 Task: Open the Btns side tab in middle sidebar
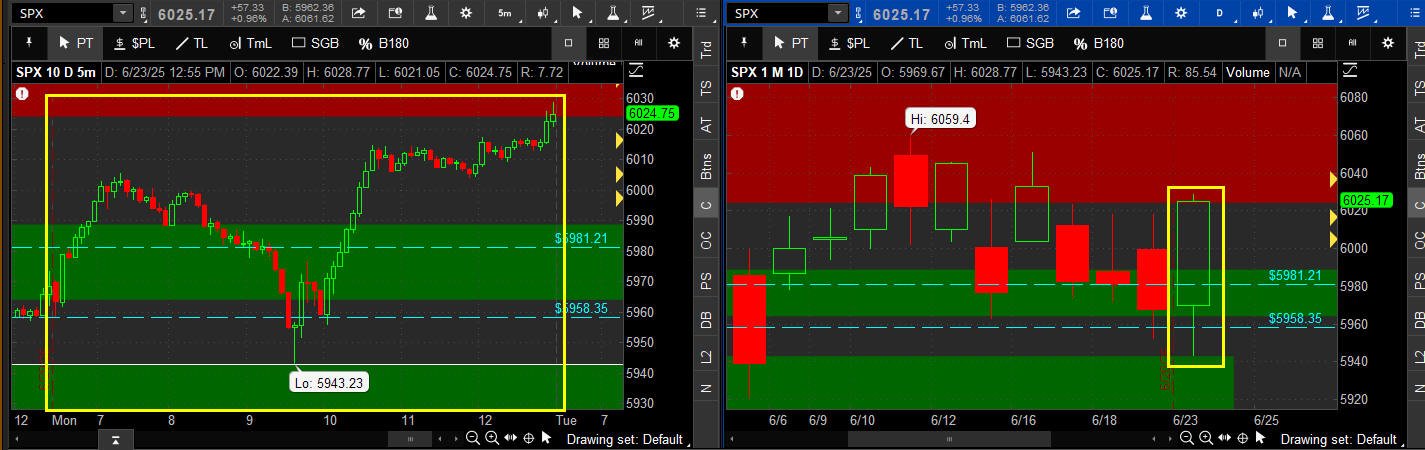click(707, 166)
